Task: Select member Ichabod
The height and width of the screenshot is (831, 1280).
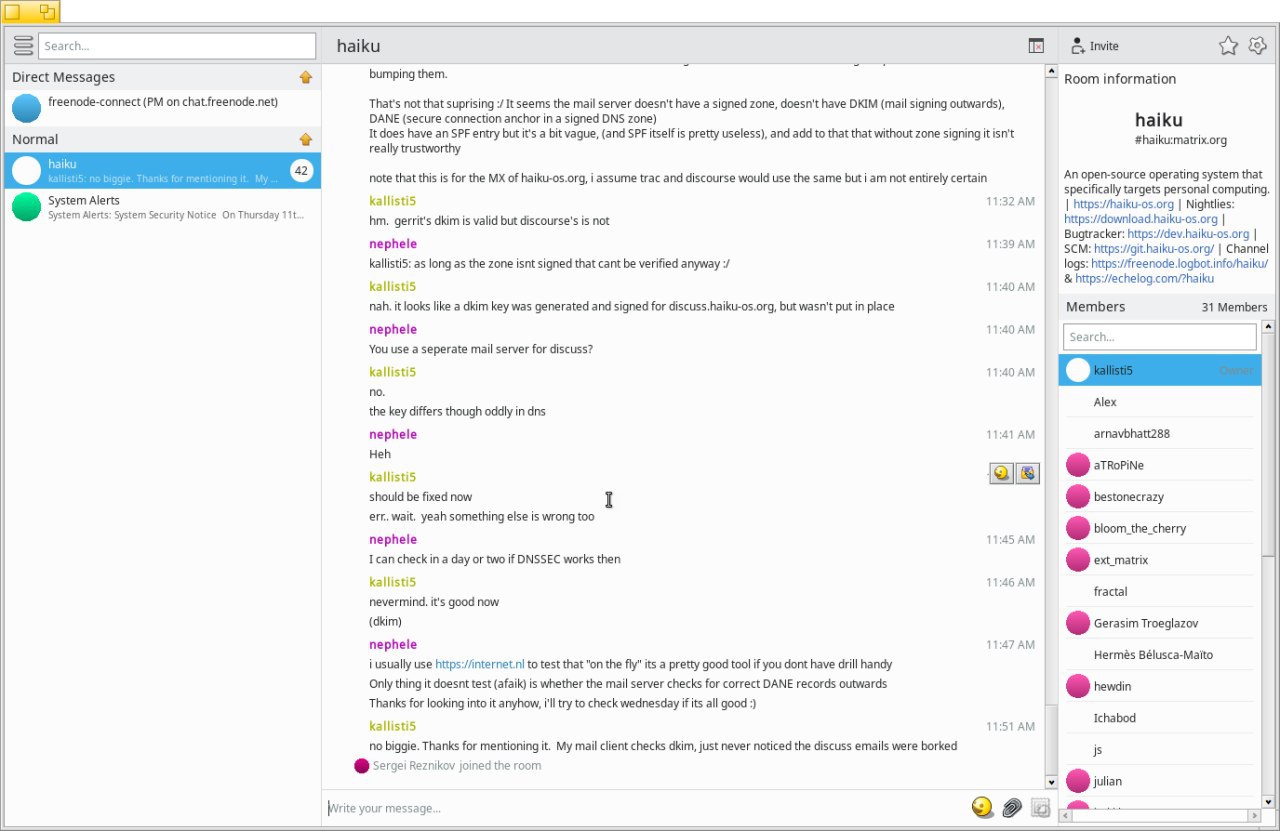Action: 1159,718
